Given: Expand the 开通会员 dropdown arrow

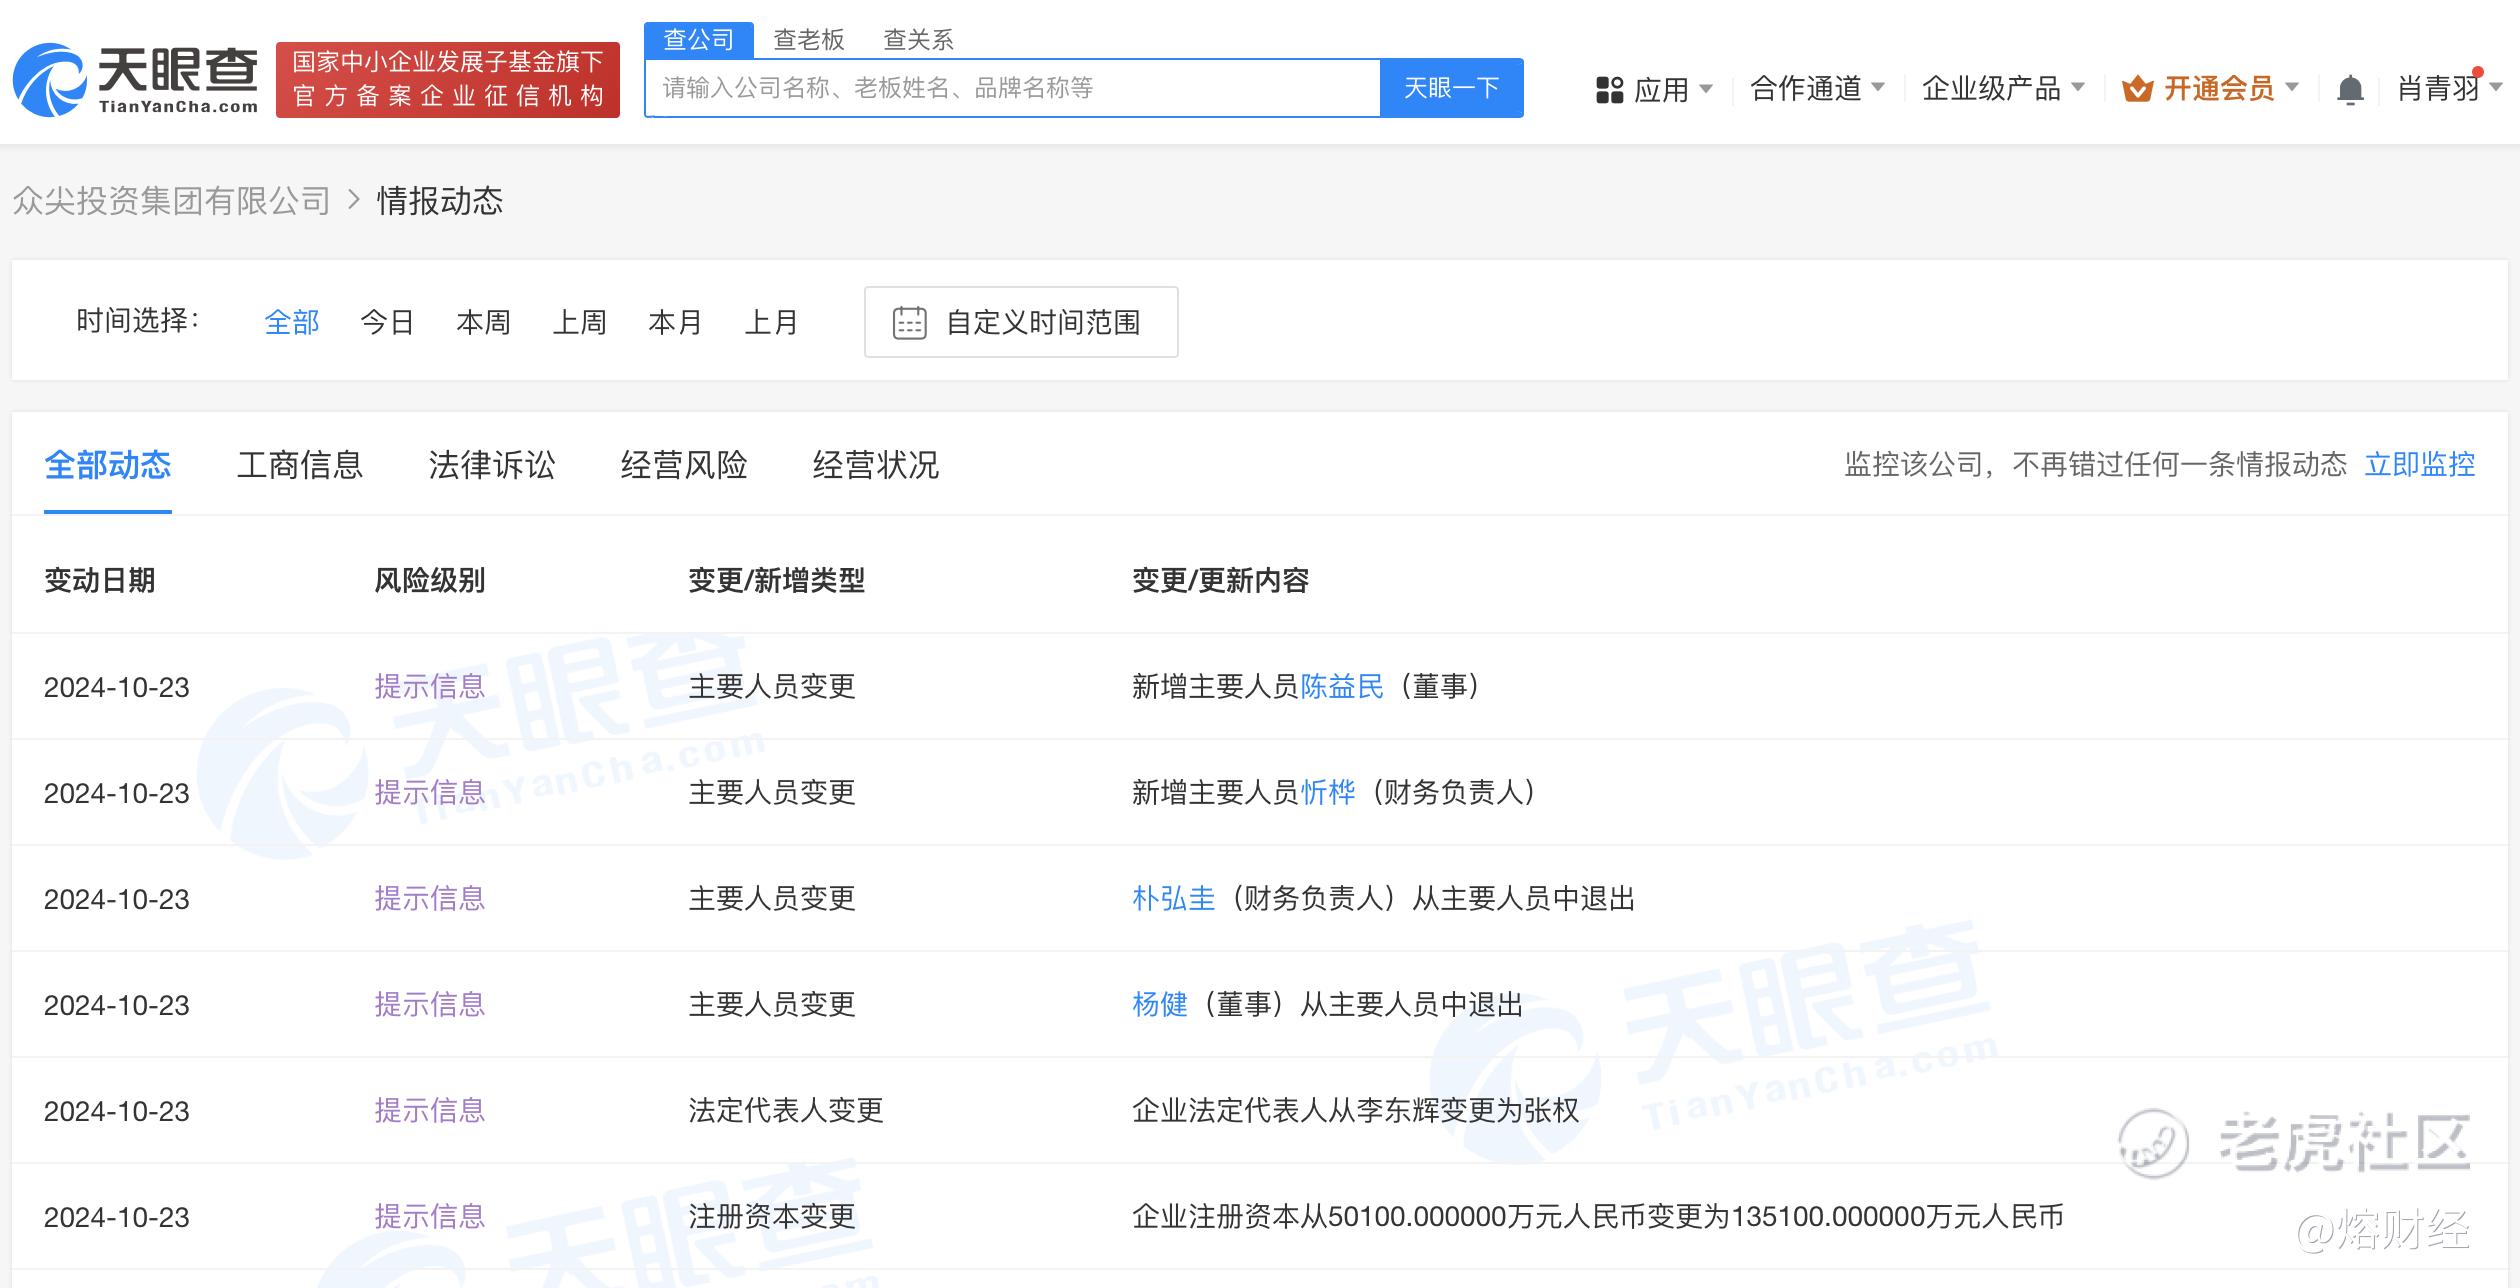Looking at the screenshot, I should pyautogui.click(x=2292, y=87).
